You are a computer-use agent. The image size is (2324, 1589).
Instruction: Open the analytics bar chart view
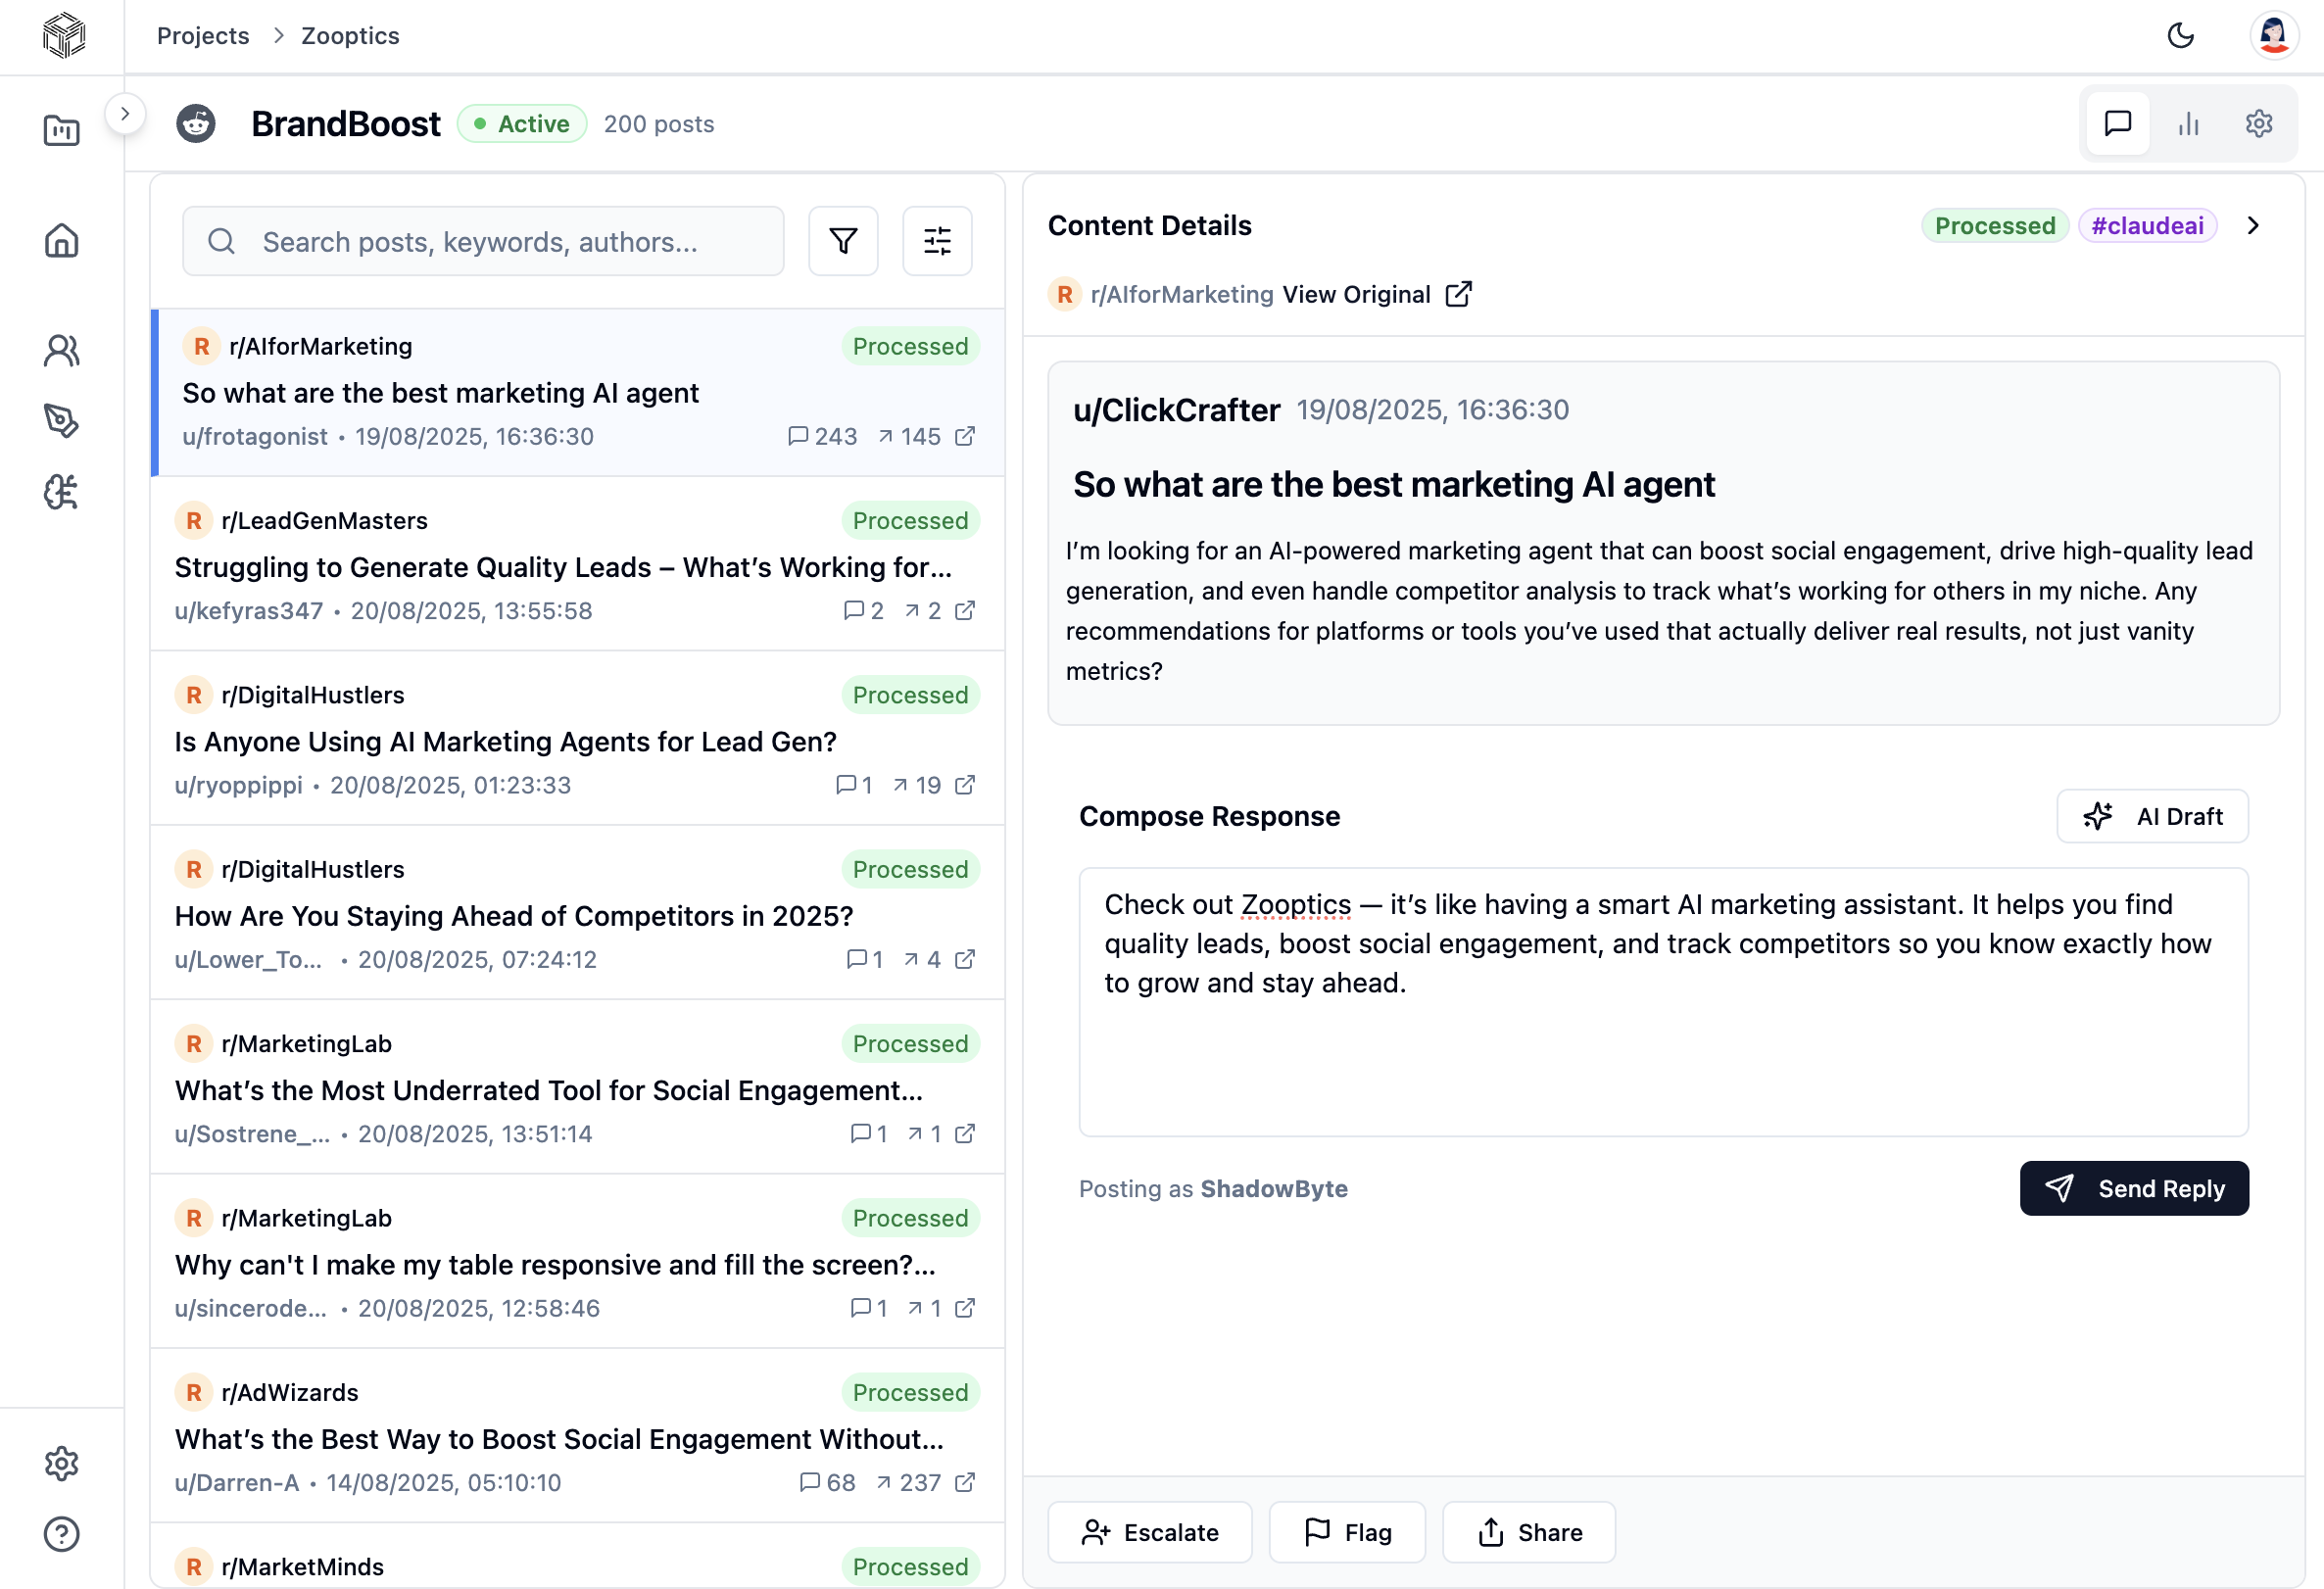[2189, 123]
